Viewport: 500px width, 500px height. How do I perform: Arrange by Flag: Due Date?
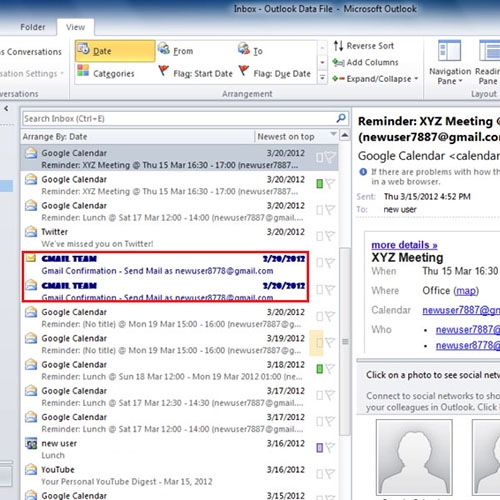click(275, 72)
